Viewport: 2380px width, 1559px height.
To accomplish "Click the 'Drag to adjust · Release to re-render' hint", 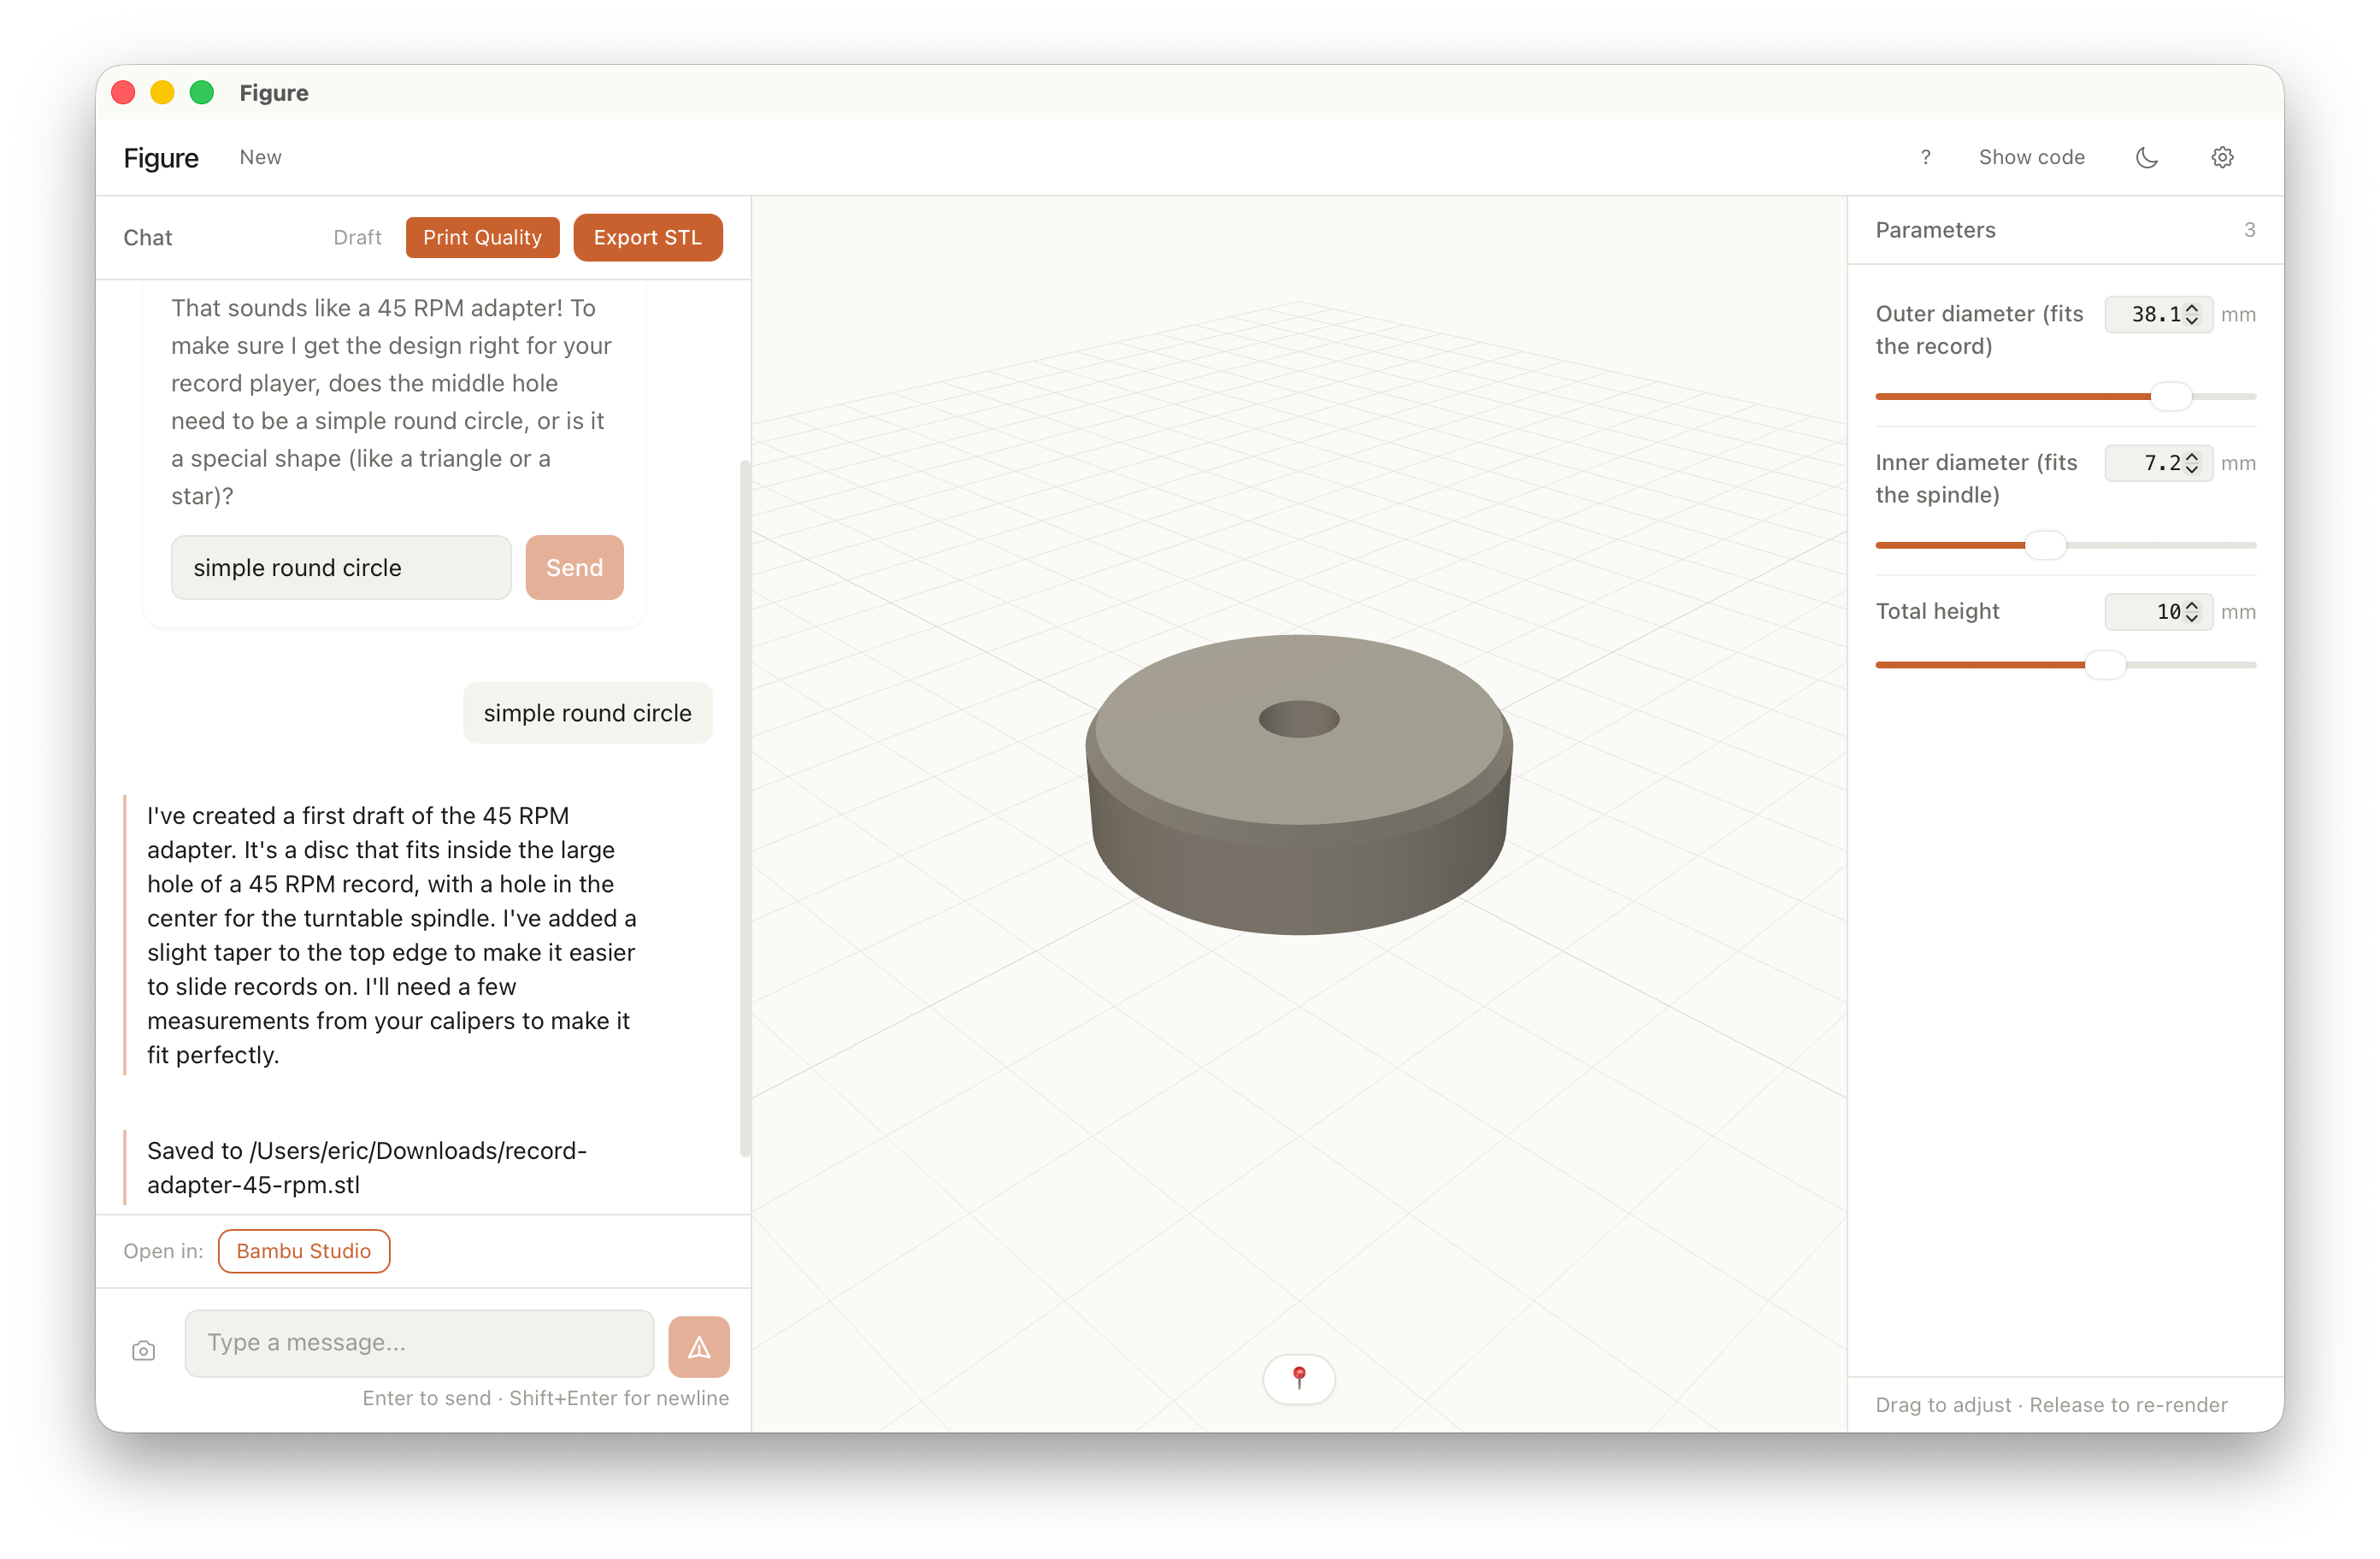I will click(x=2051, y=1405).
